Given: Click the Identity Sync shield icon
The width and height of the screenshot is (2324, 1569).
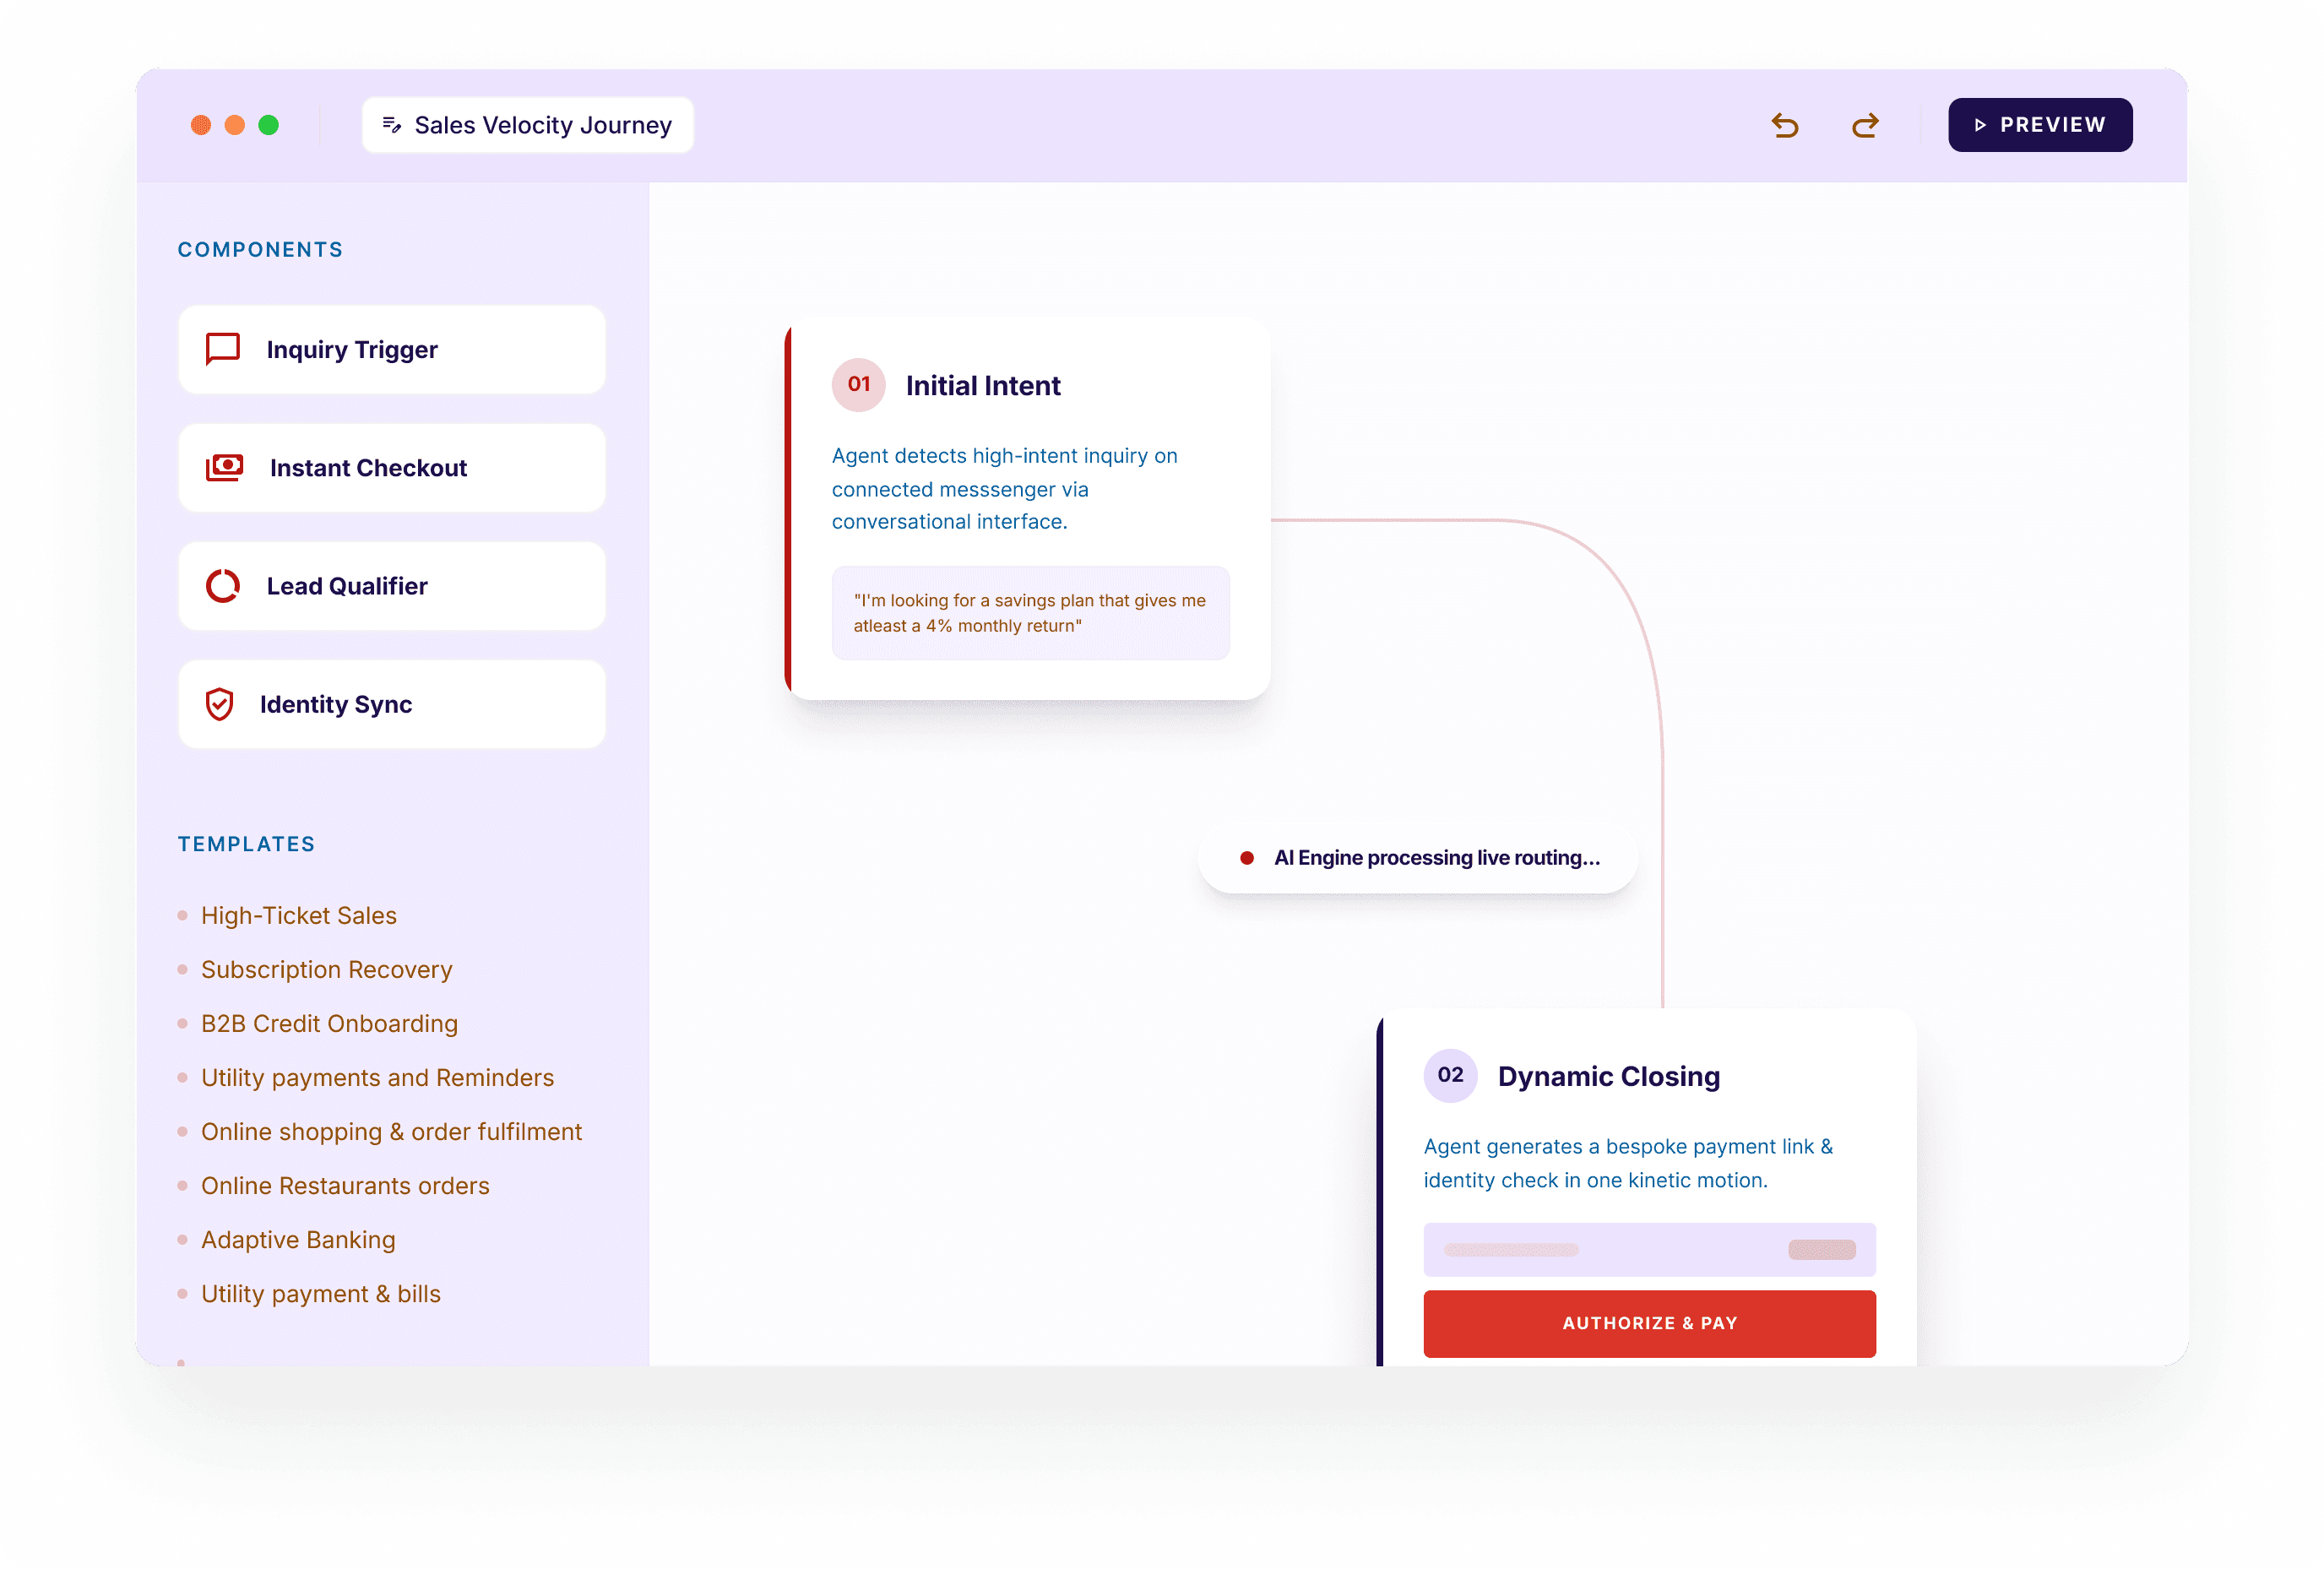Looking at the screenshot, I should (220, 704).
